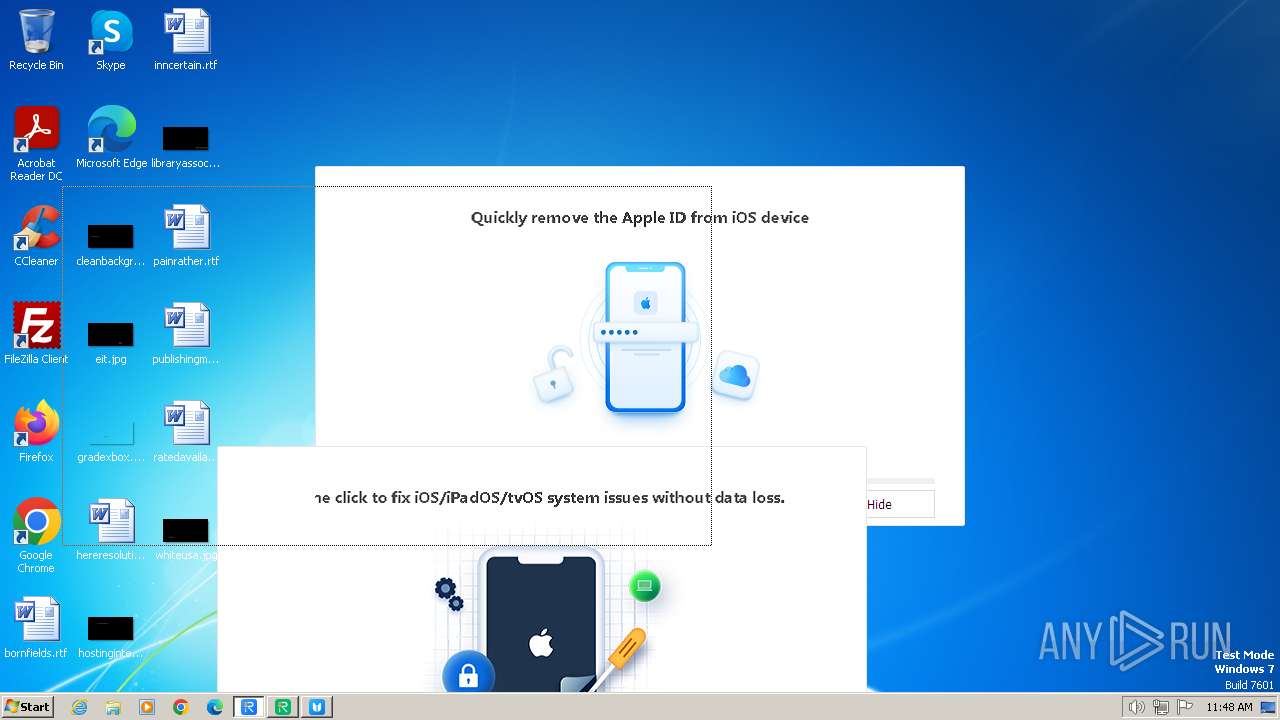Select the cleanbackgr… file on desktop
The width and height of the screenshot is (1280, 720).
coord(110,244)
